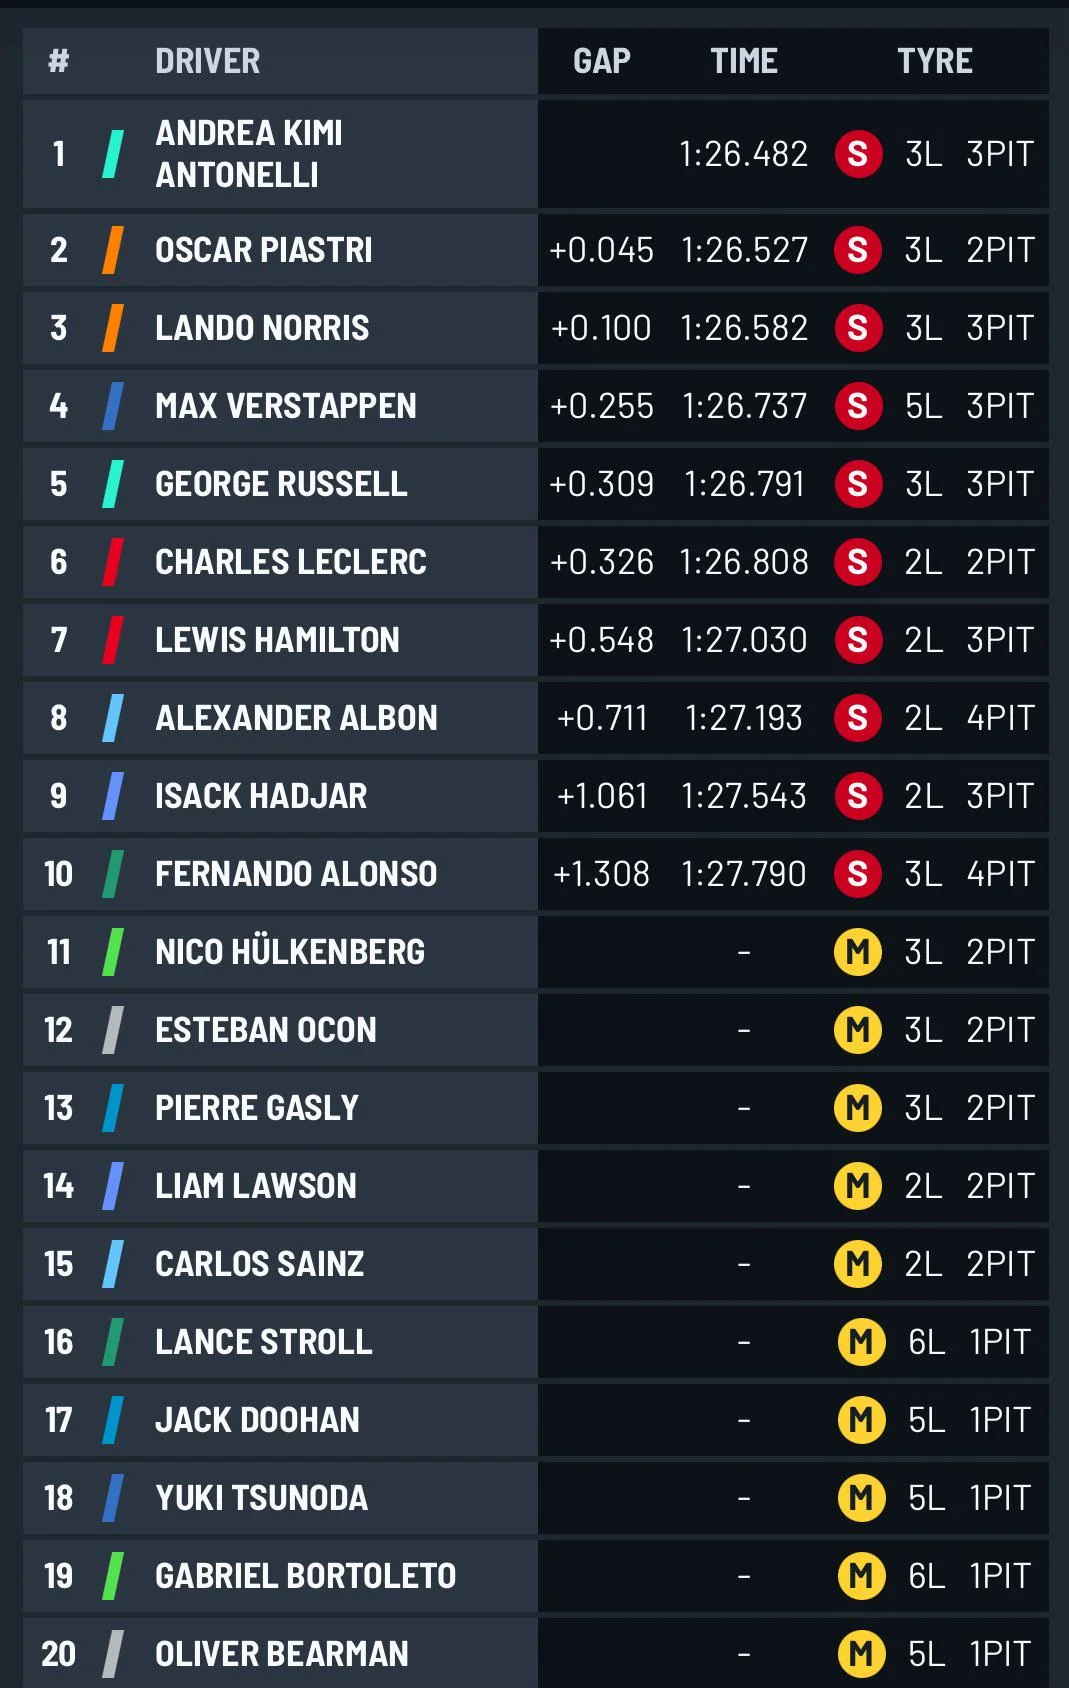1069x1688 pixels.
Task: Open Oscar Piastri's driver name
Action: pos(263,250)
